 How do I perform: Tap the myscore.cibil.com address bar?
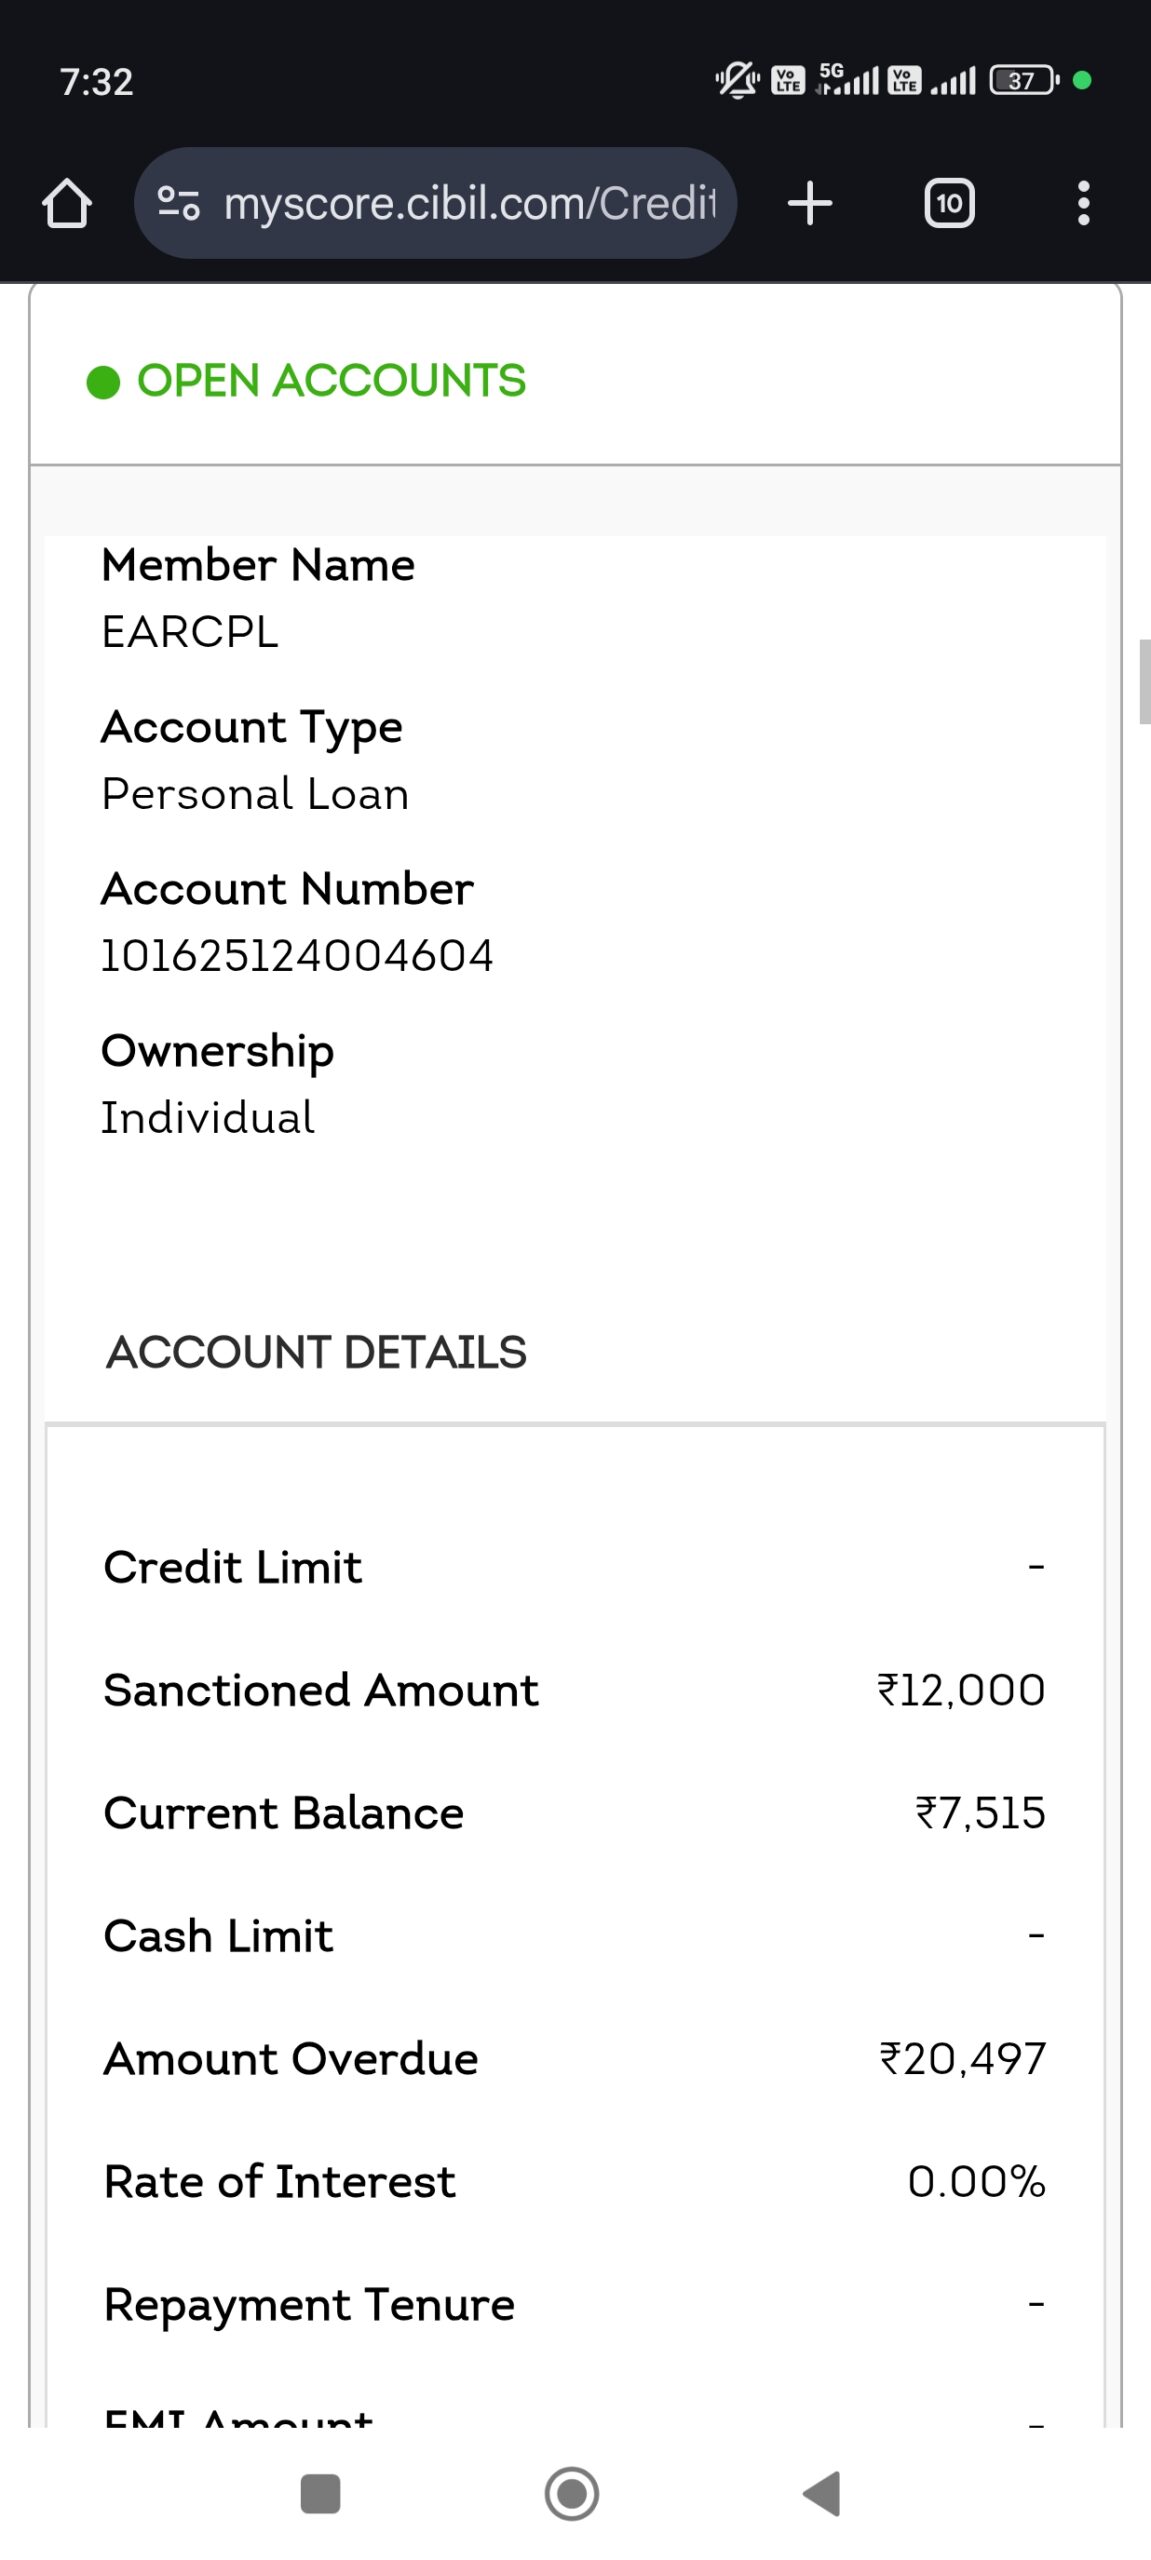(469, 204)
